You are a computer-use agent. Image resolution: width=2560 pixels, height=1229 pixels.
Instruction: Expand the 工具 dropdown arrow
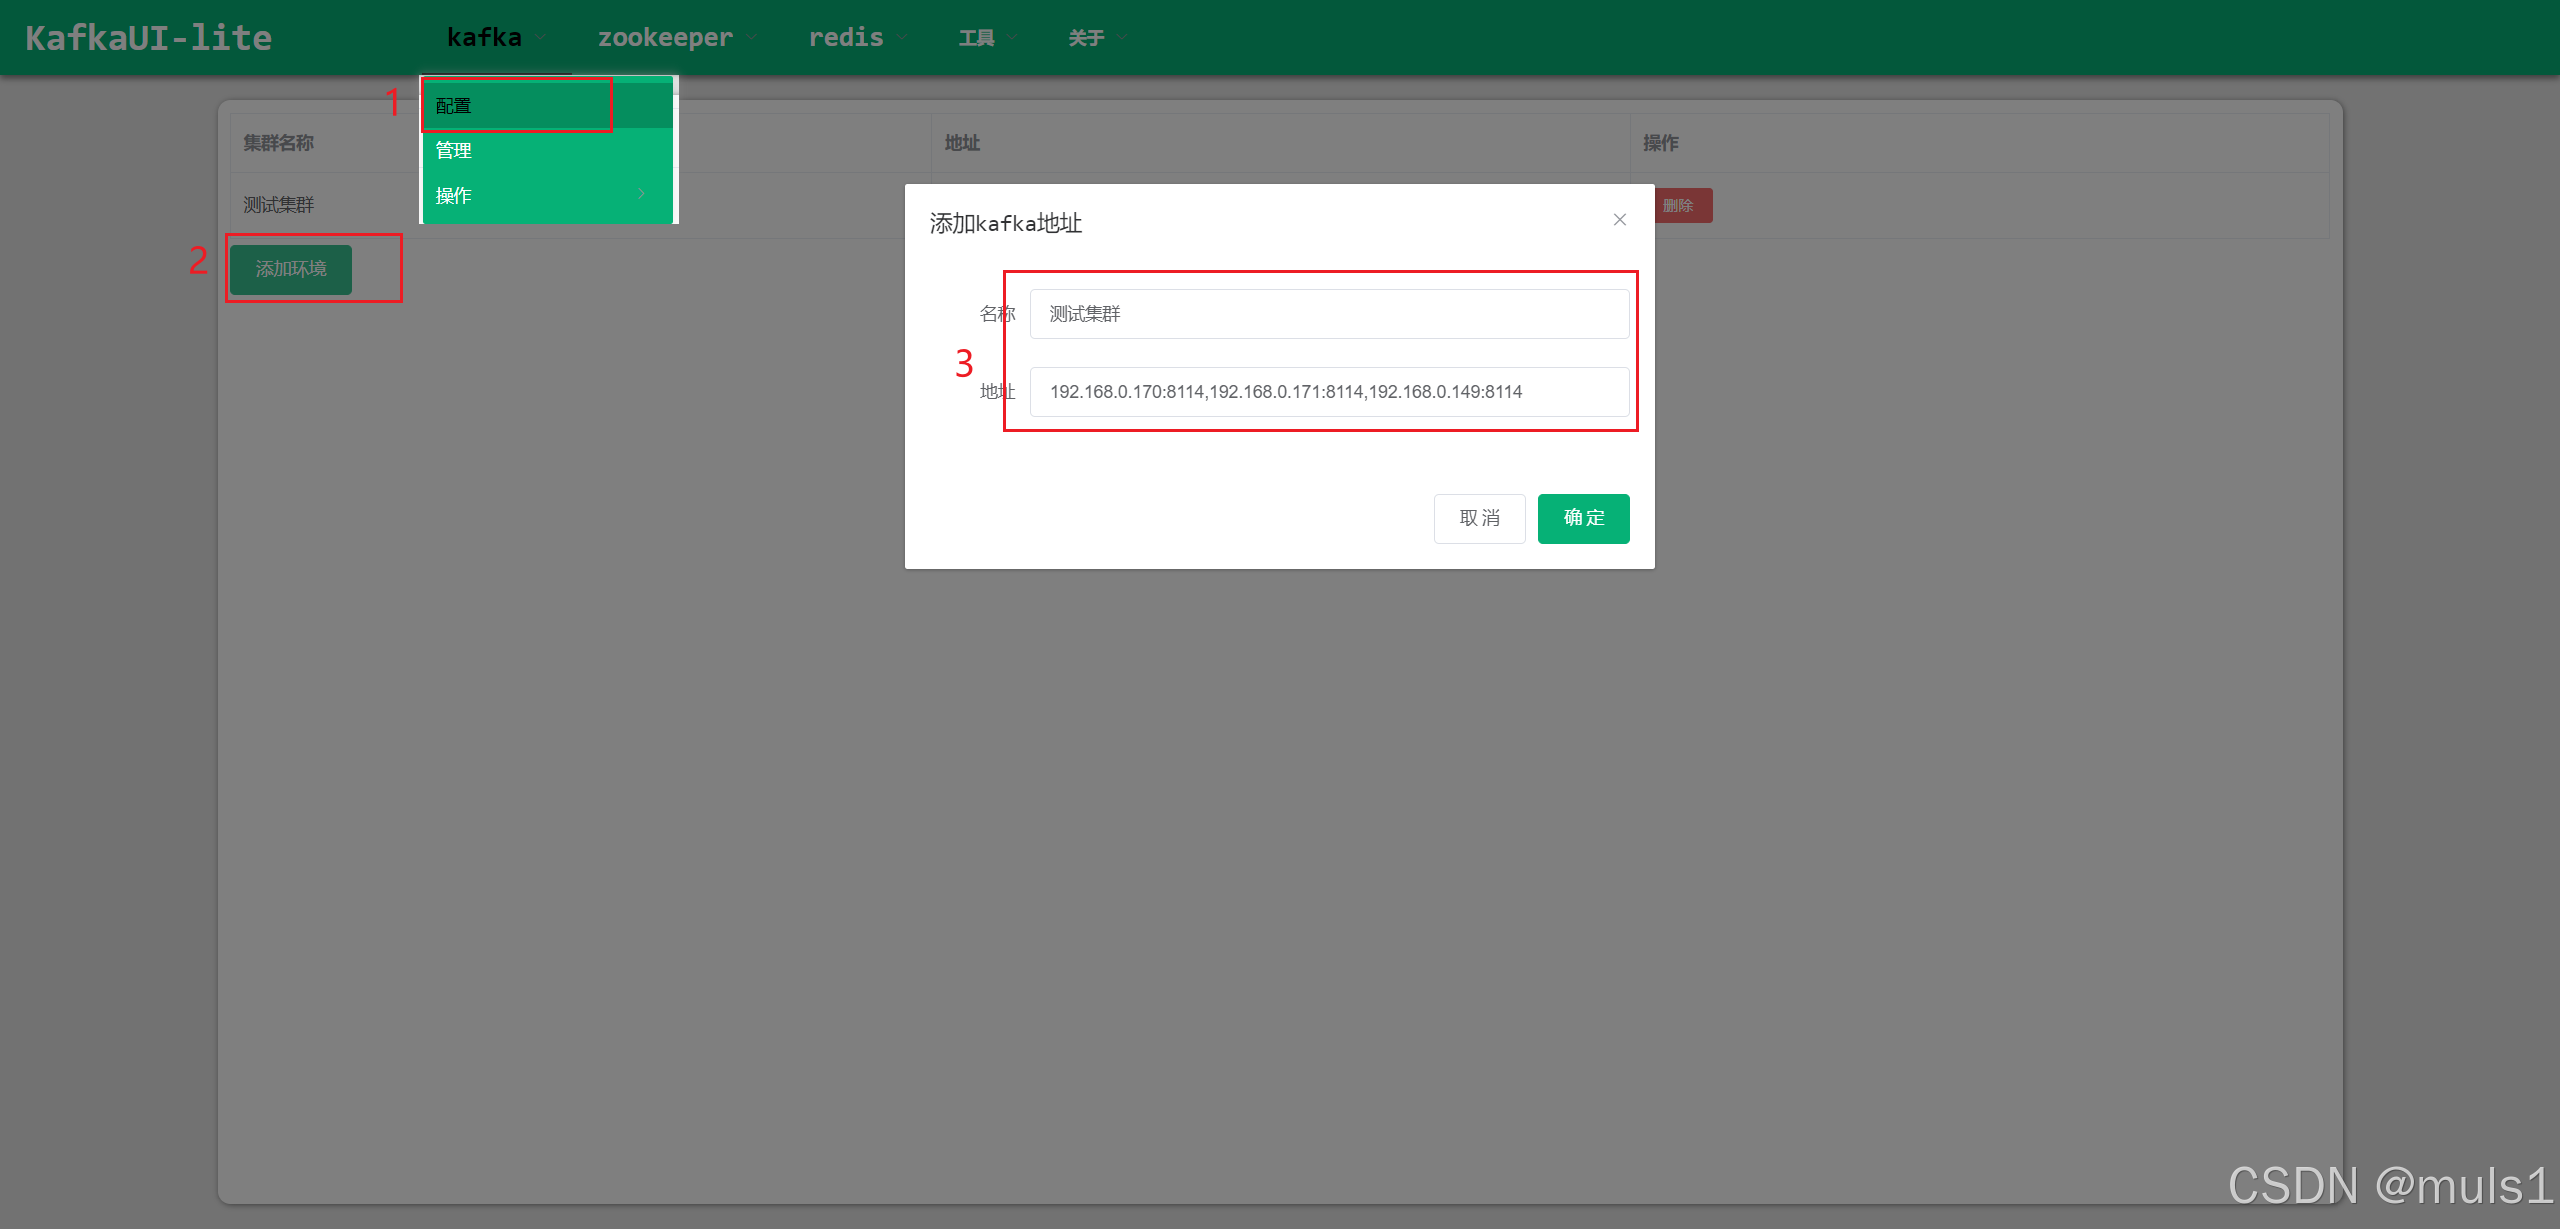point(1012,38)
